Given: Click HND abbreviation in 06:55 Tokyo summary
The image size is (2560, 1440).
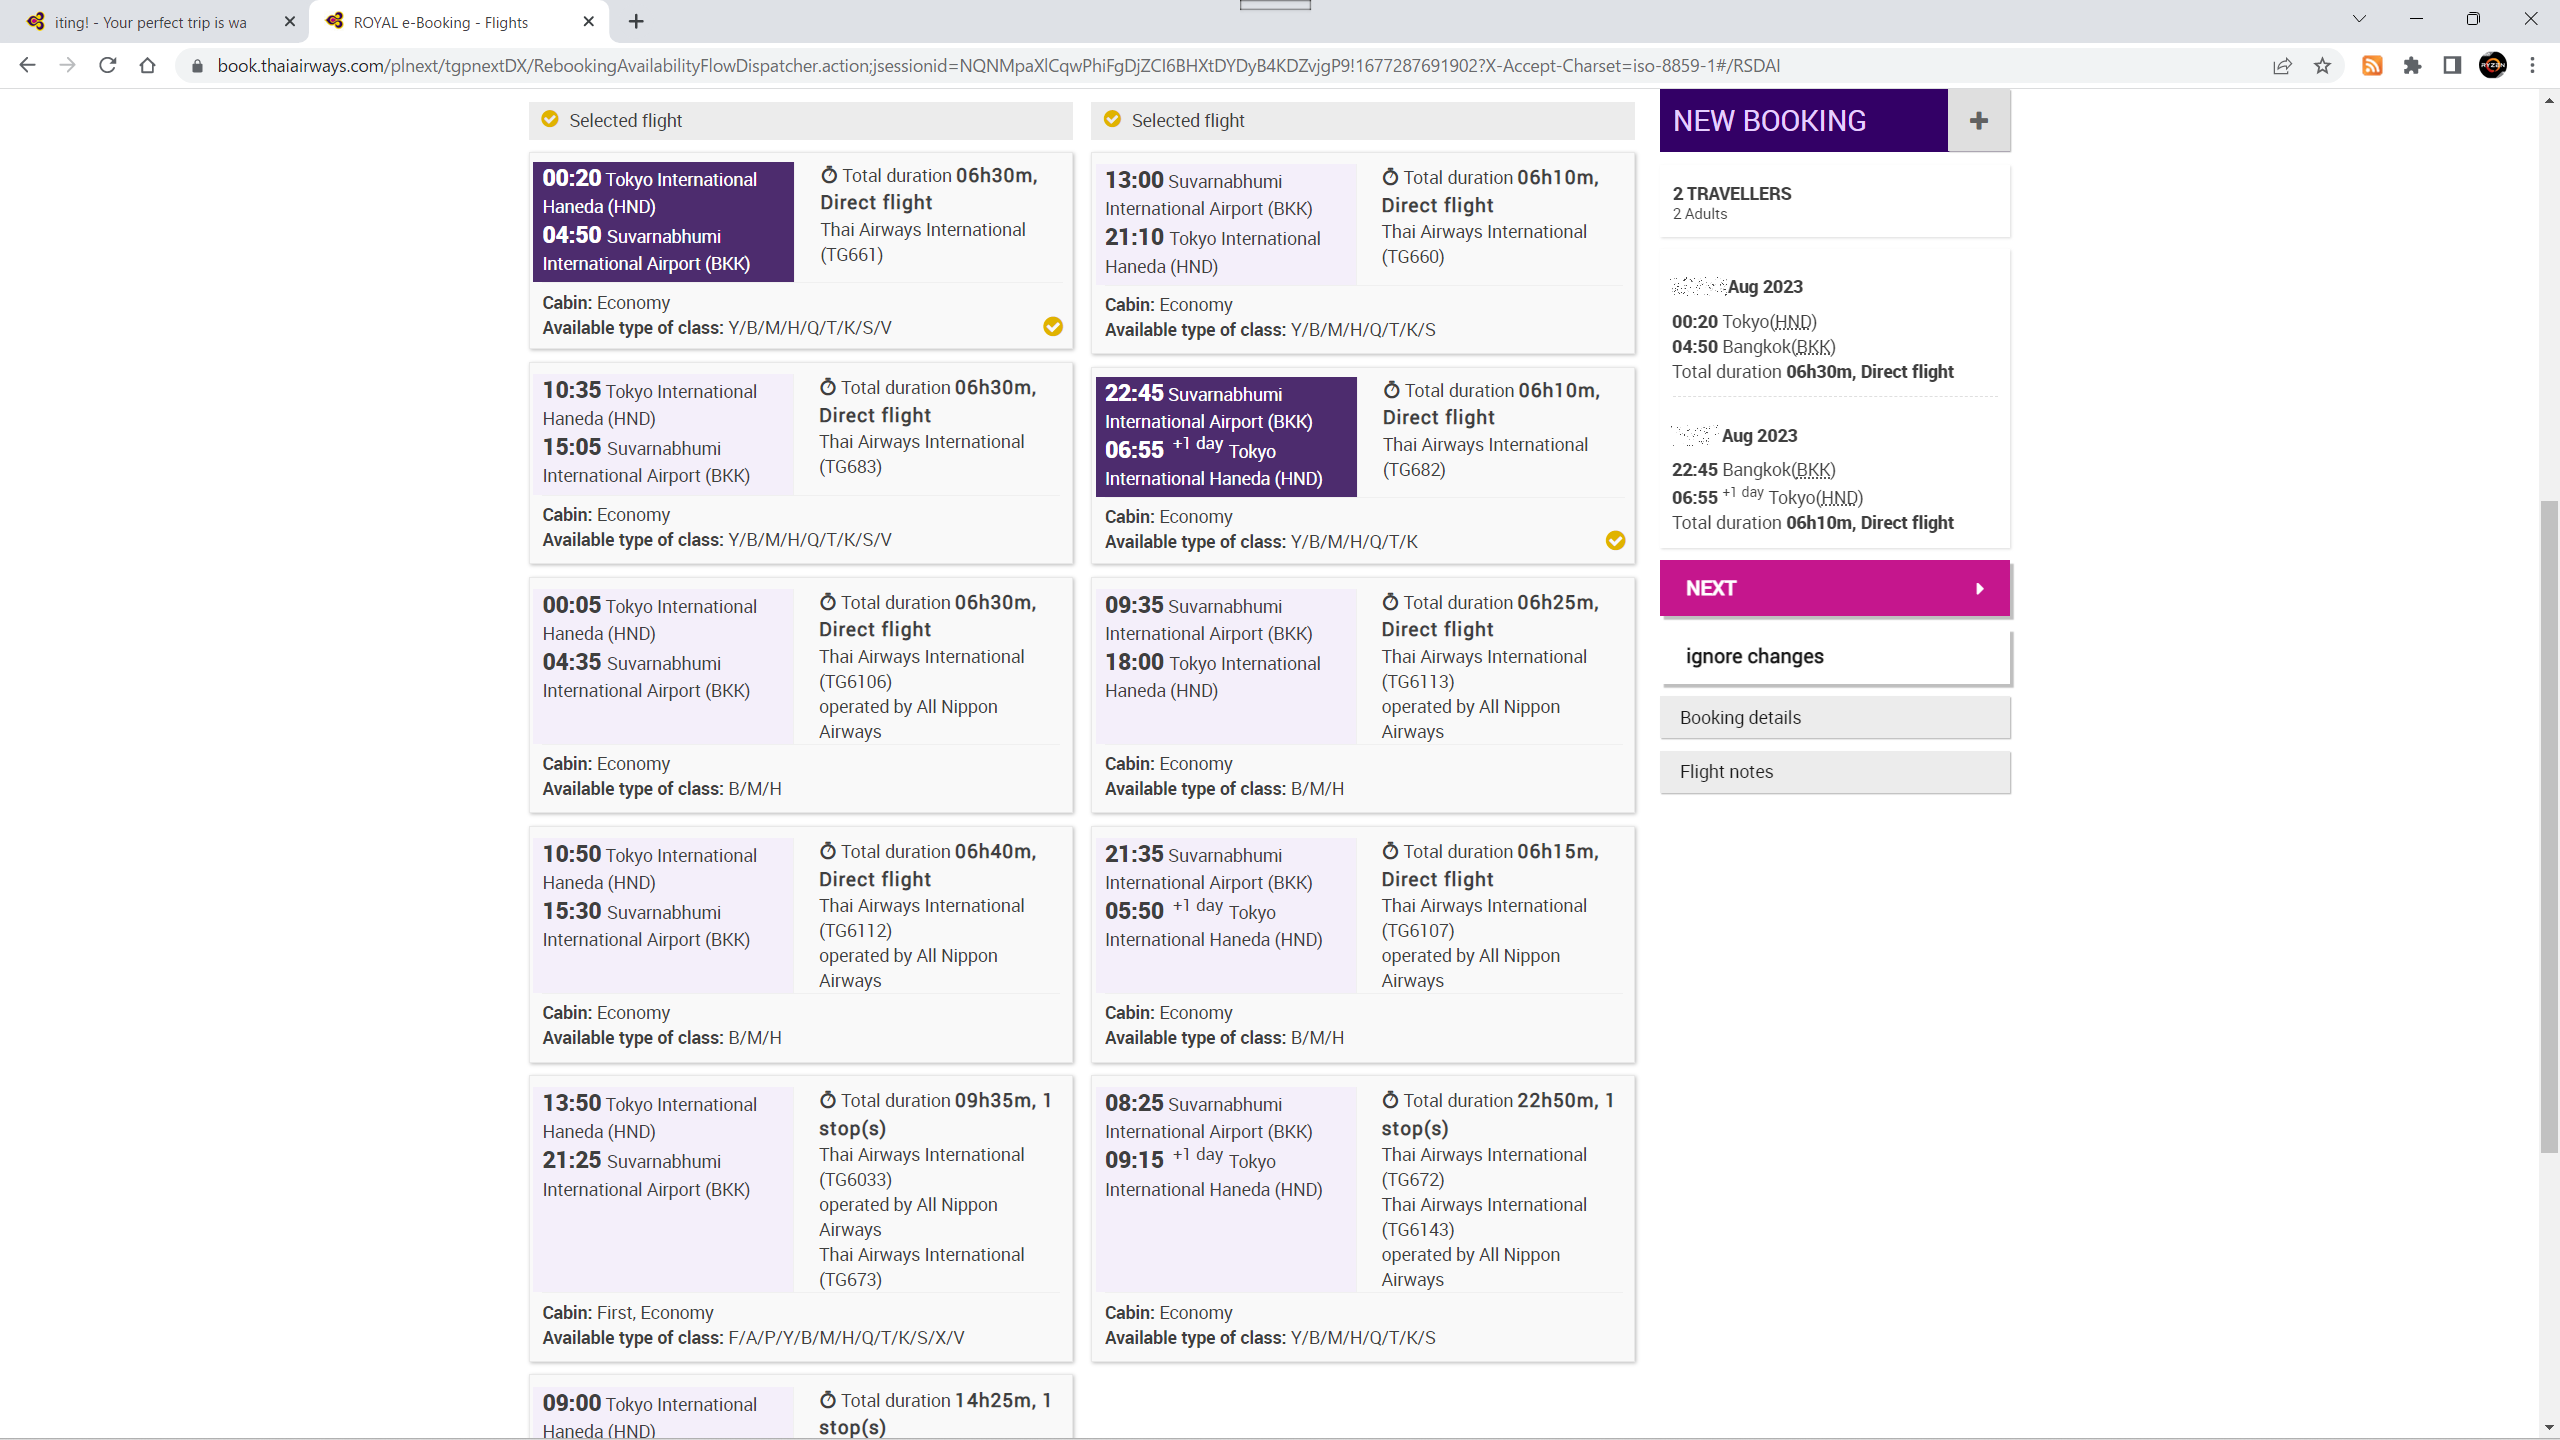Looking at the screenshot, I should pyautogui.click(x=1839, y=498).
